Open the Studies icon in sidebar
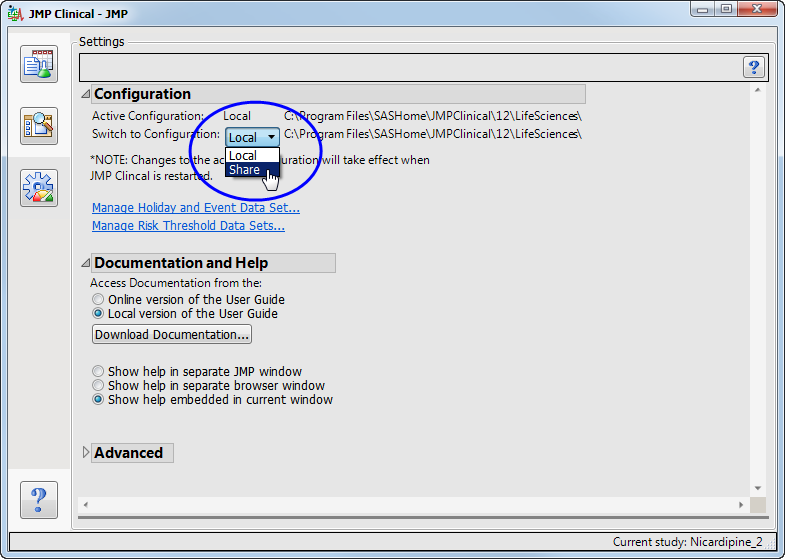This screenshot has height=559, width=785. 39,64
